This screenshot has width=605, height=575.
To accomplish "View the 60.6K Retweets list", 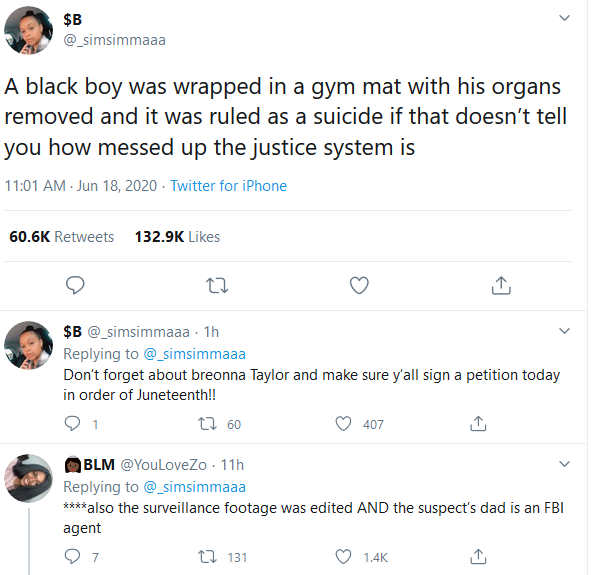I will point(62,237).
